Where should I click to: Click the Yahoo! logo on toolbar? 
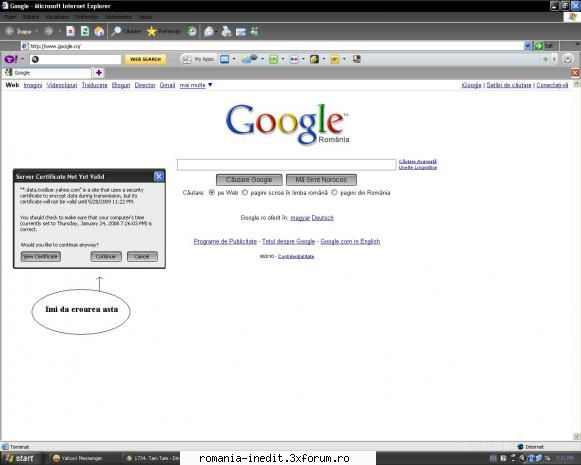coord(11,59)
